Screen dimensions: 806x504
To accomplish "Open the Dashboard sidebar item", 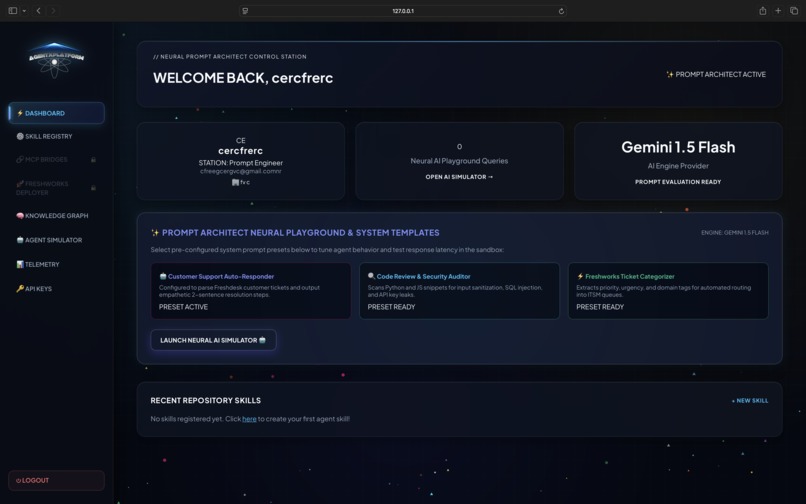I will (x=57, y=113).
